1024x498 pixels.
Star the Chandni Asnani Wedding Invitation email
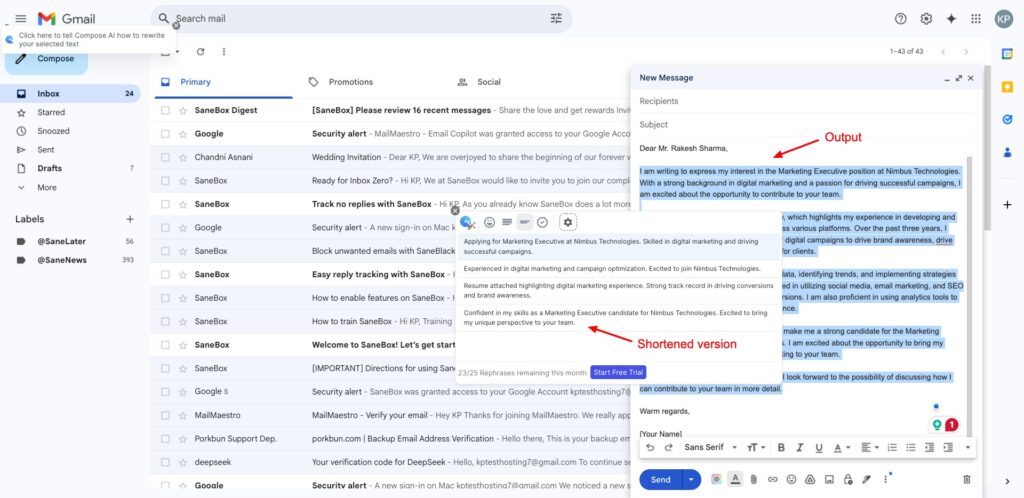coord(183,157)
